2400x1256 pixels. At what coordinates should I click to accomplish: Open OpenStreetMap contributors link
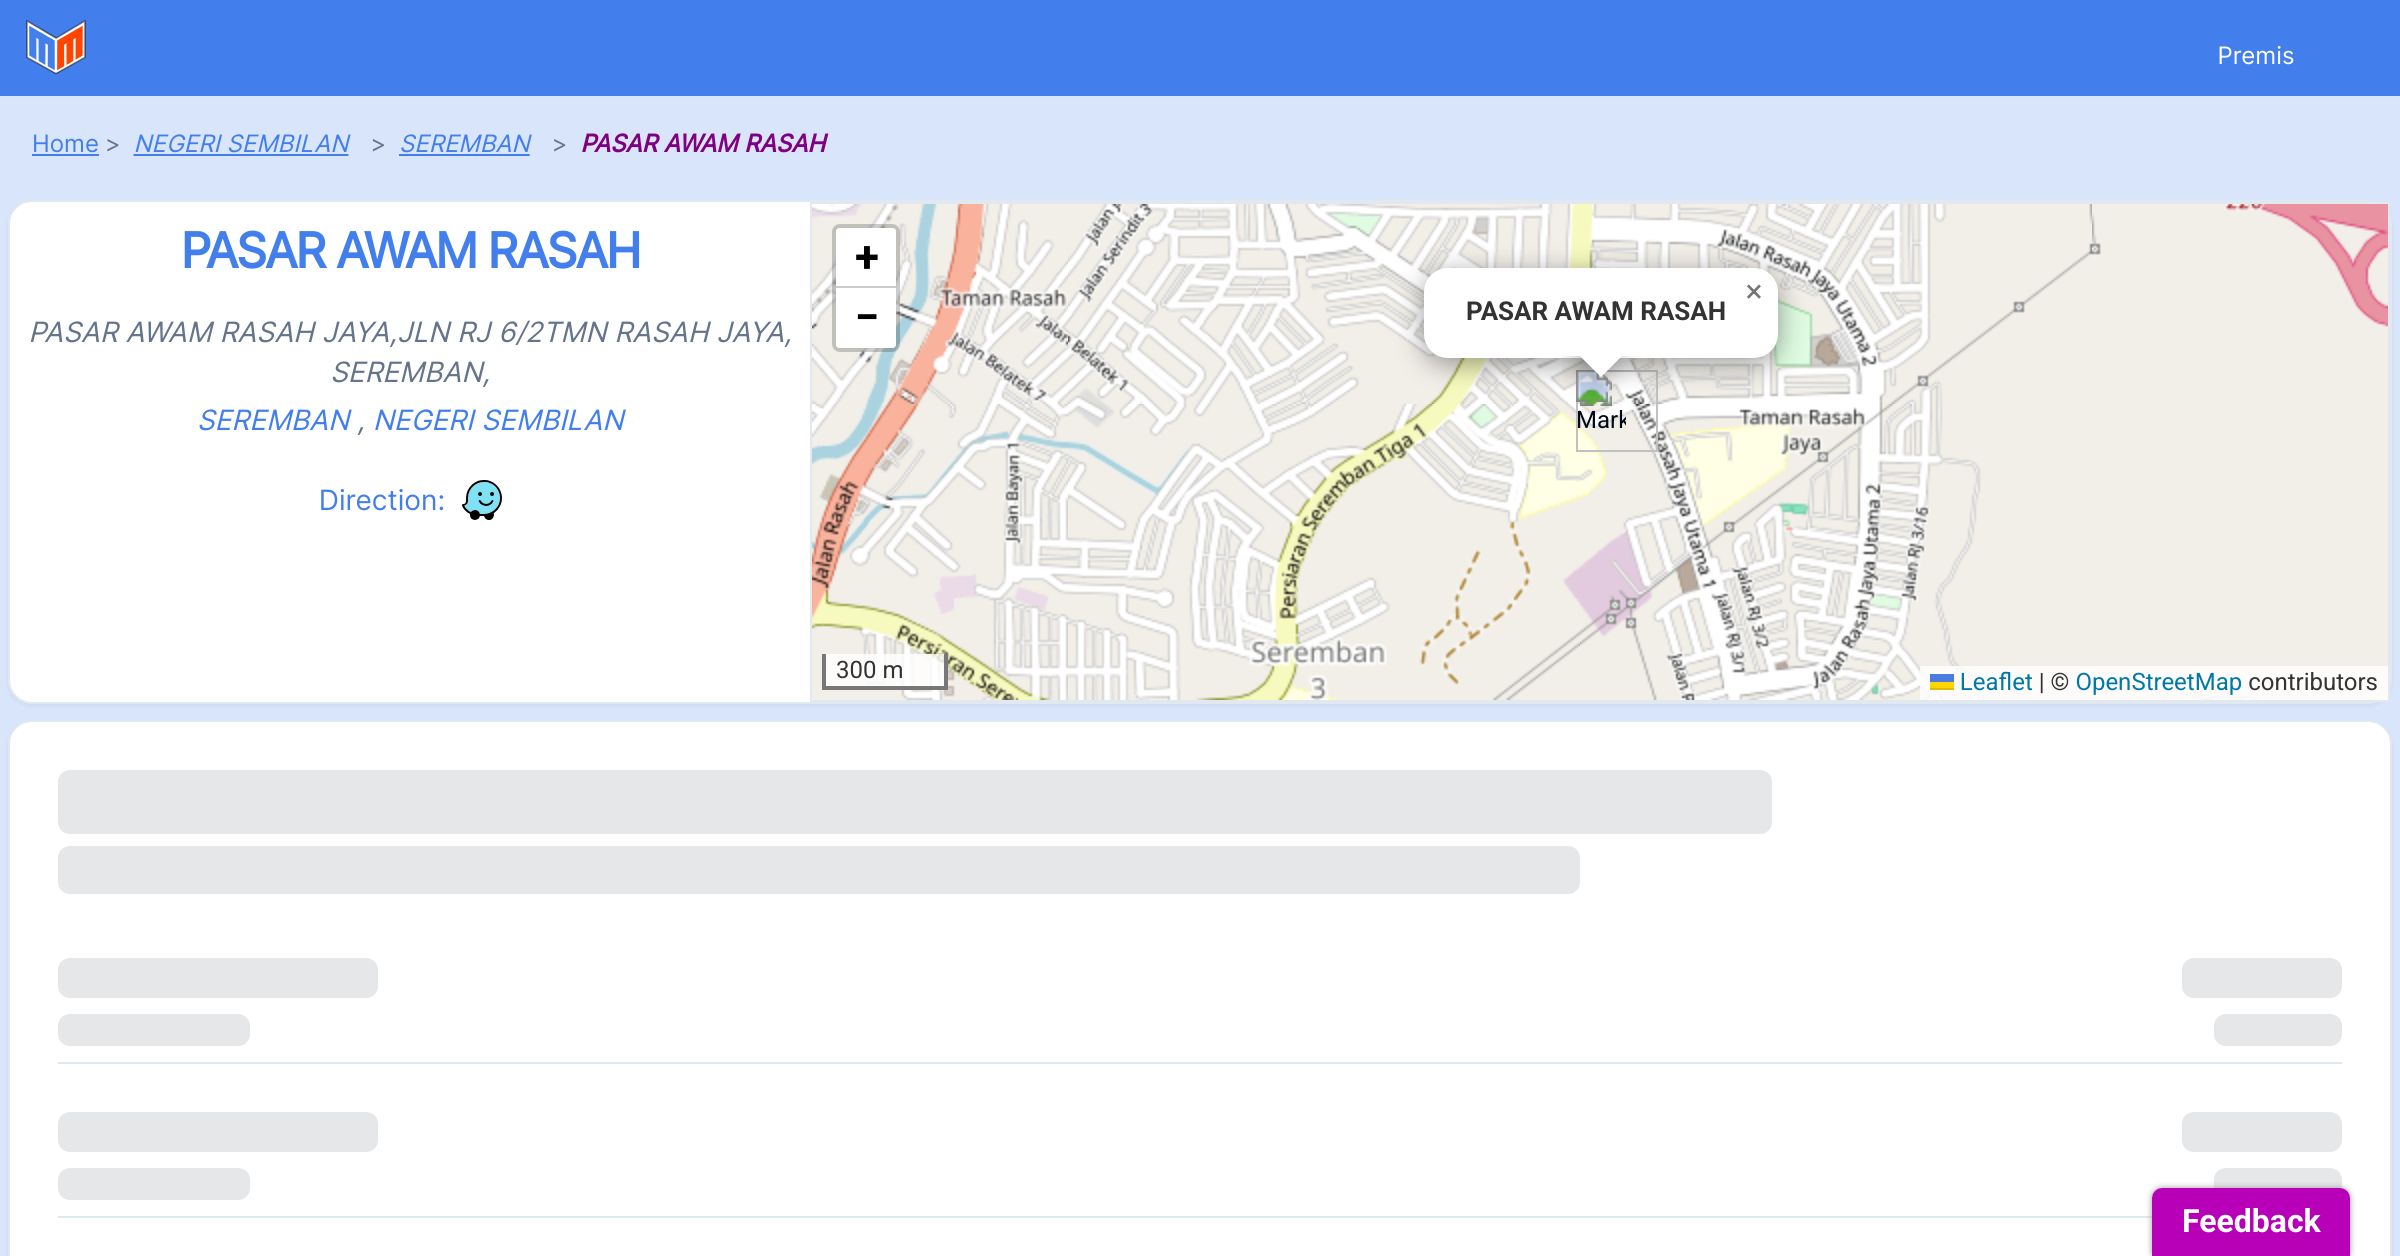pos(2158,682)
